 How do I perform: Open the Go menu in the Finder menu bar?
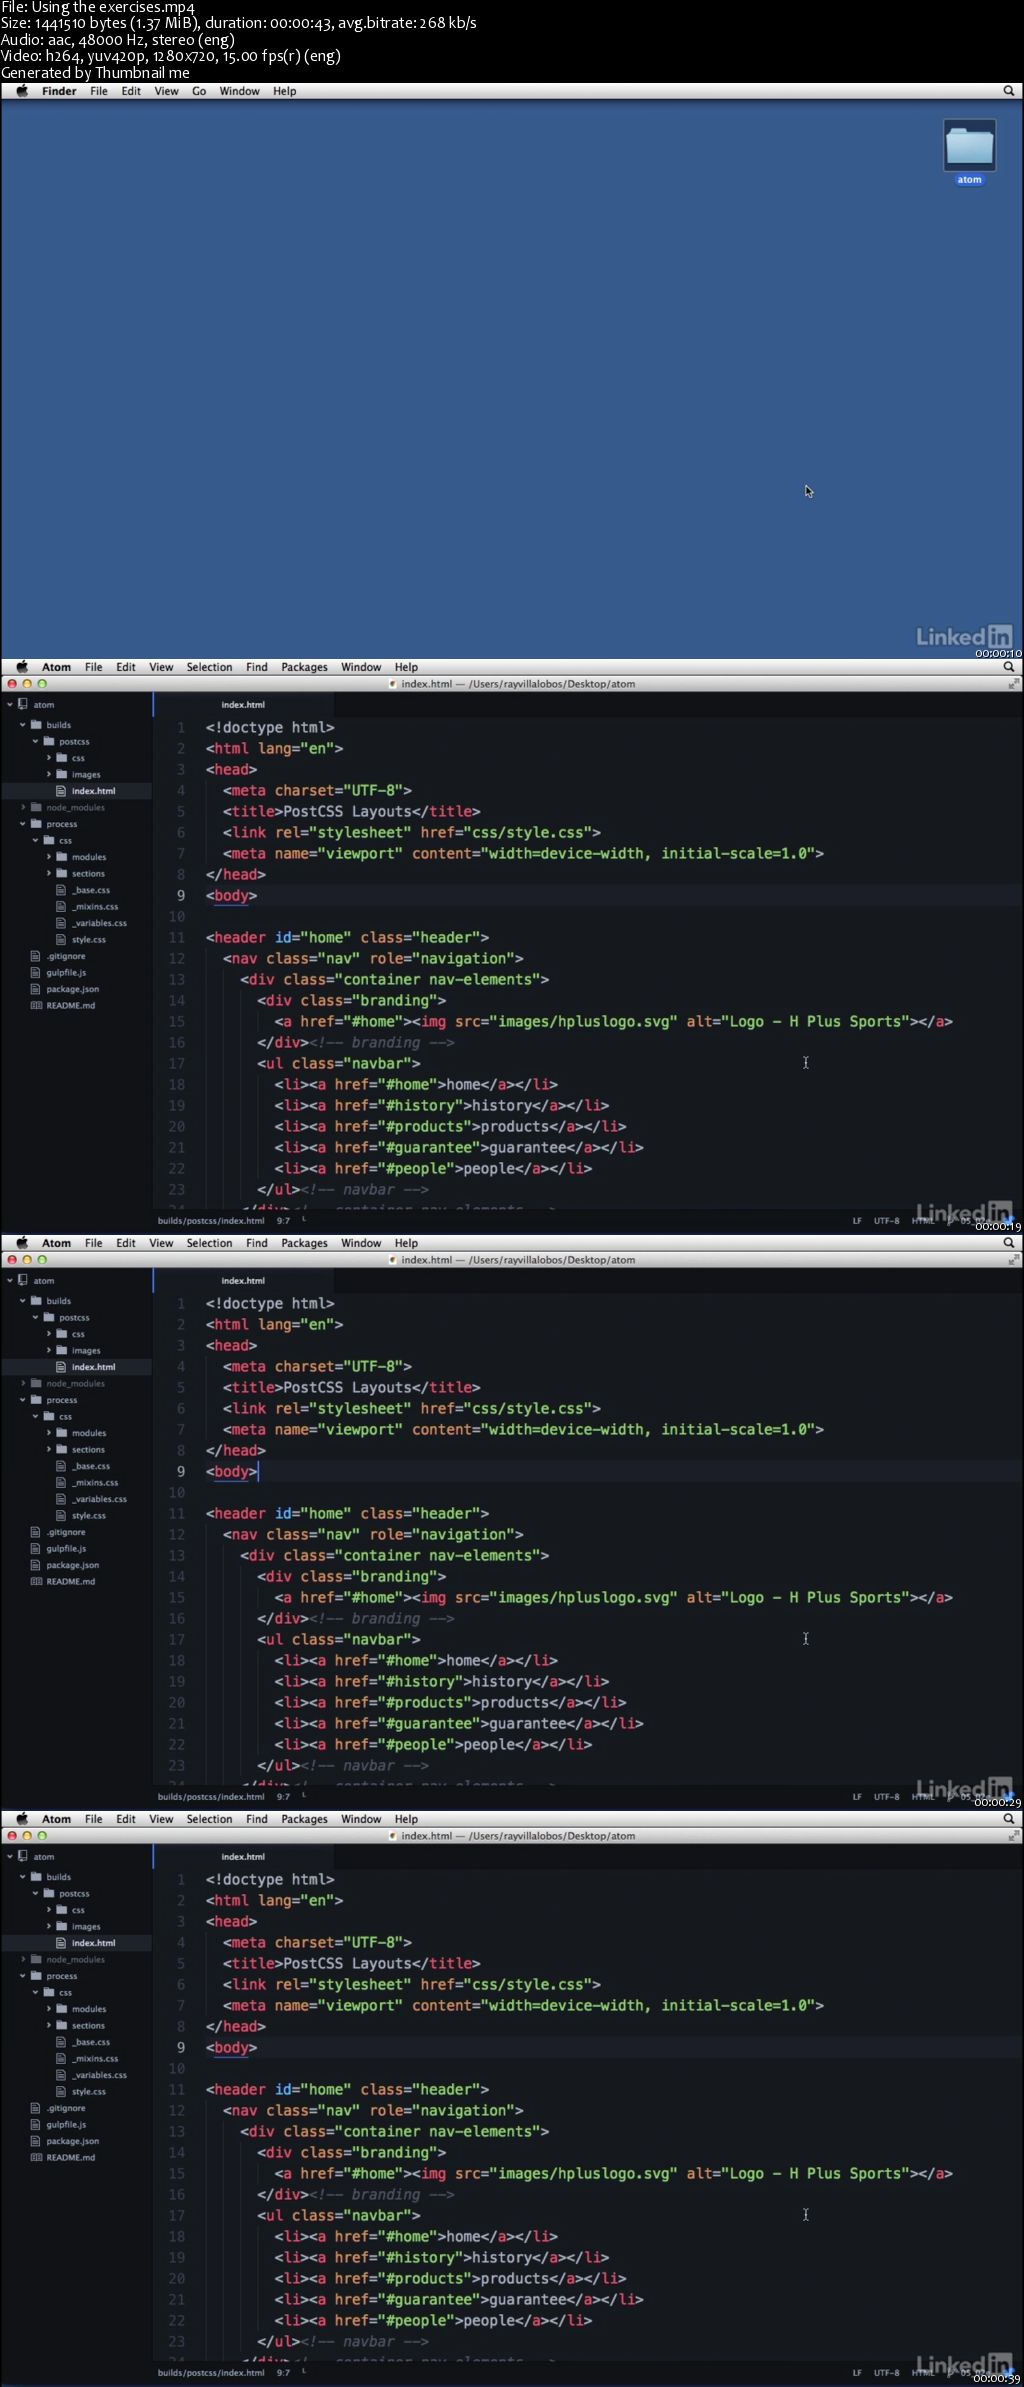coord(199,91)
